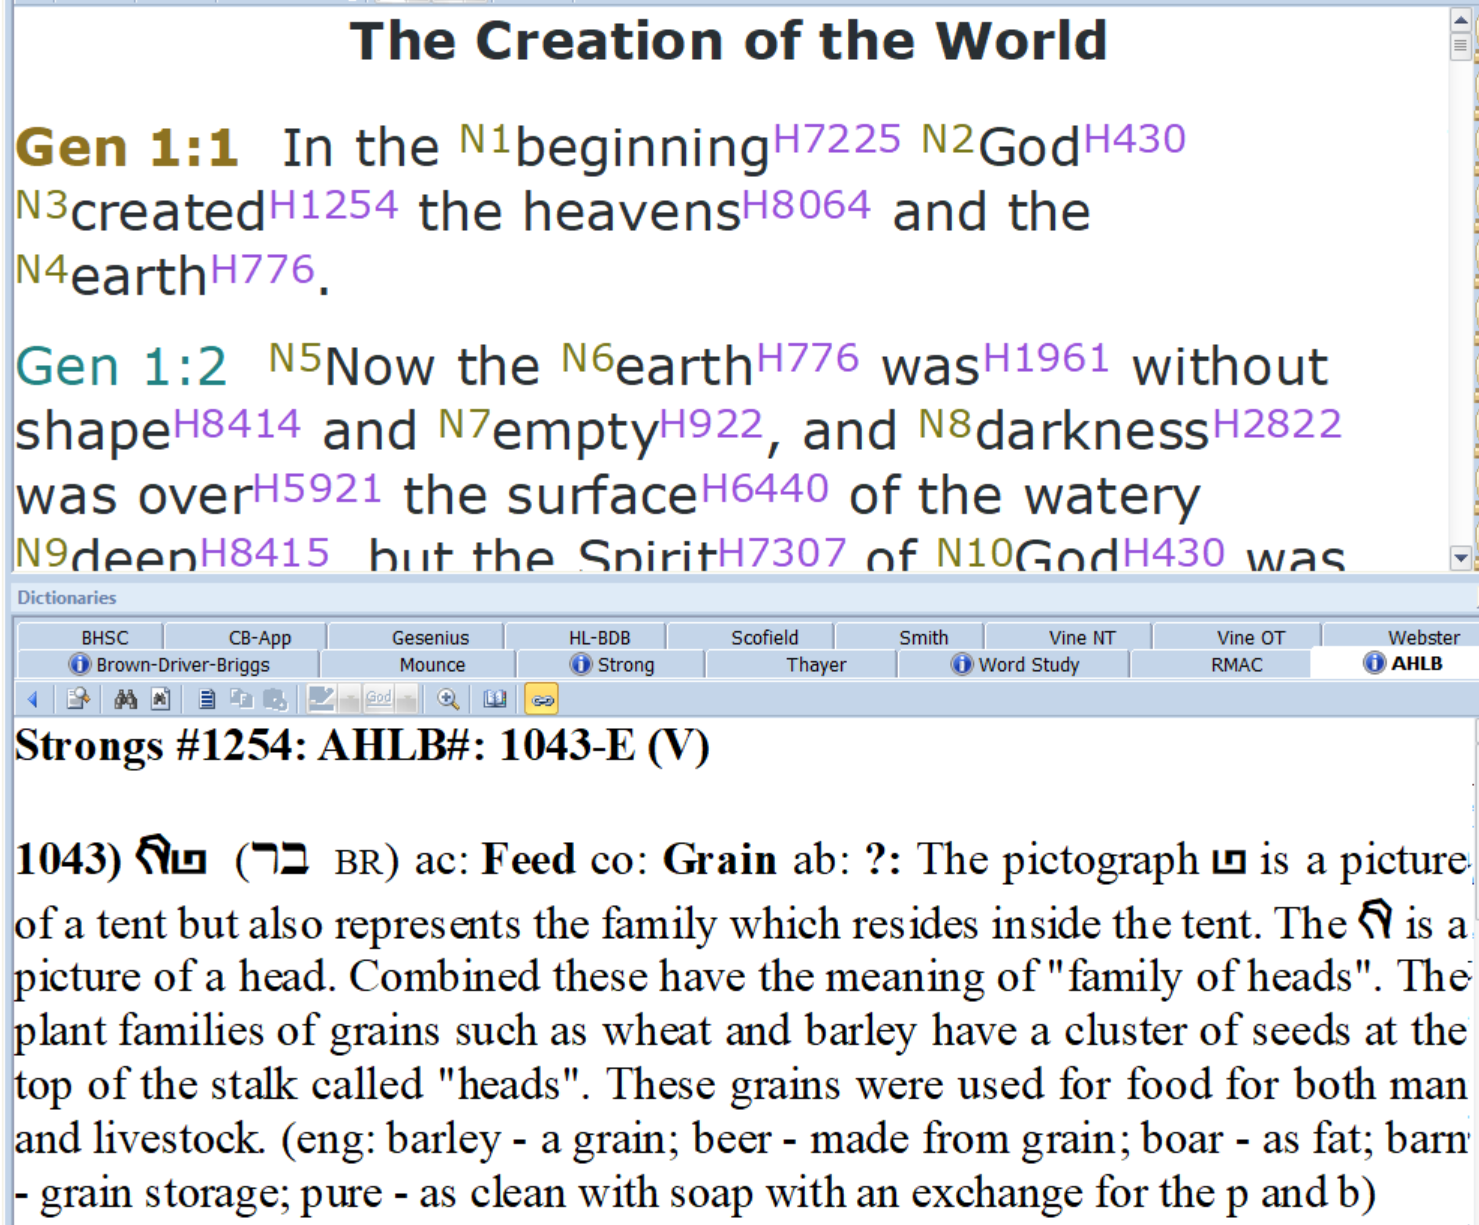Click Strong's number H7225 after beginning
Image resolution: width=1479 pixels, height=1225 pixels.
[836, 139]
